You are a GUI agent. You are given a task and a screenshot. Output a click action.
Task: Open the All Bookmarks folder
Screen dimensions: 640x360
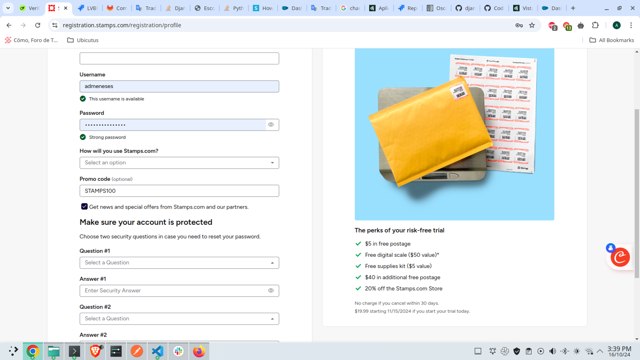click(611, 40)
